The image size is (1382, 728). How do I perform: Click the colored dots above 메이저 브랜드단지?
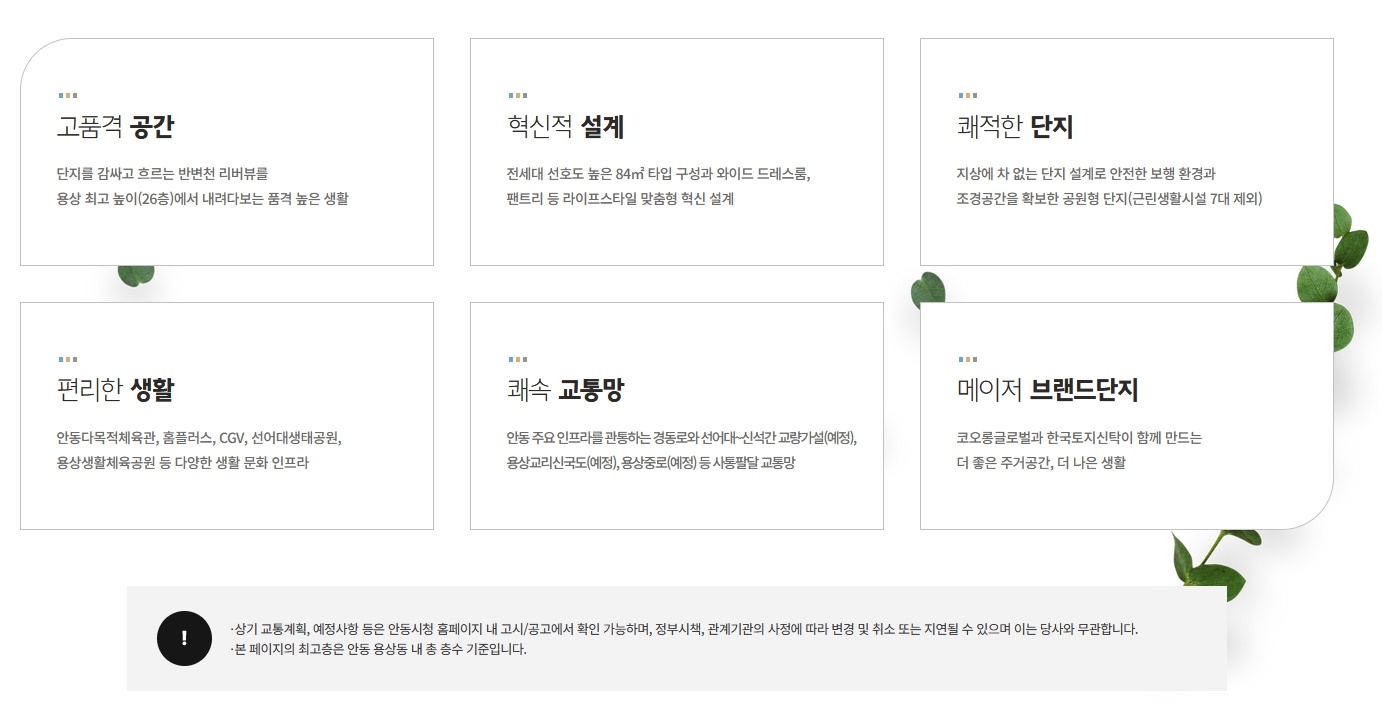pos(968,359)
